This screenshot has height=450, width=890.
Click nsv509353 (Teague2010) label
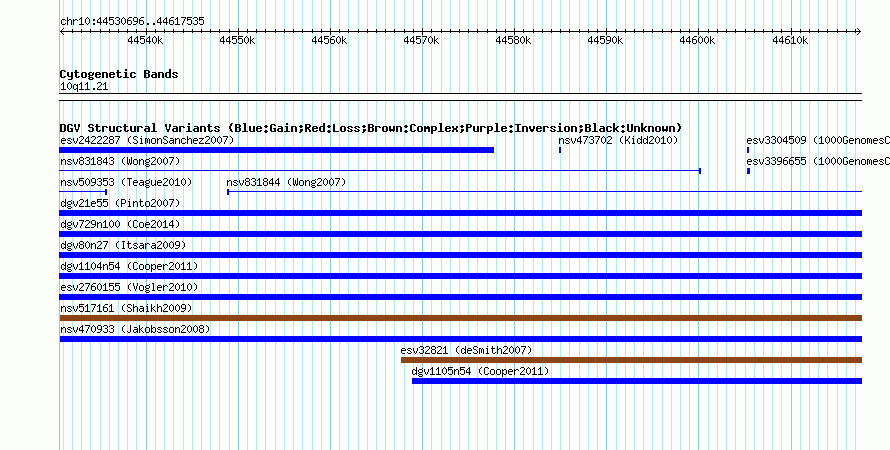coord(126,182)
